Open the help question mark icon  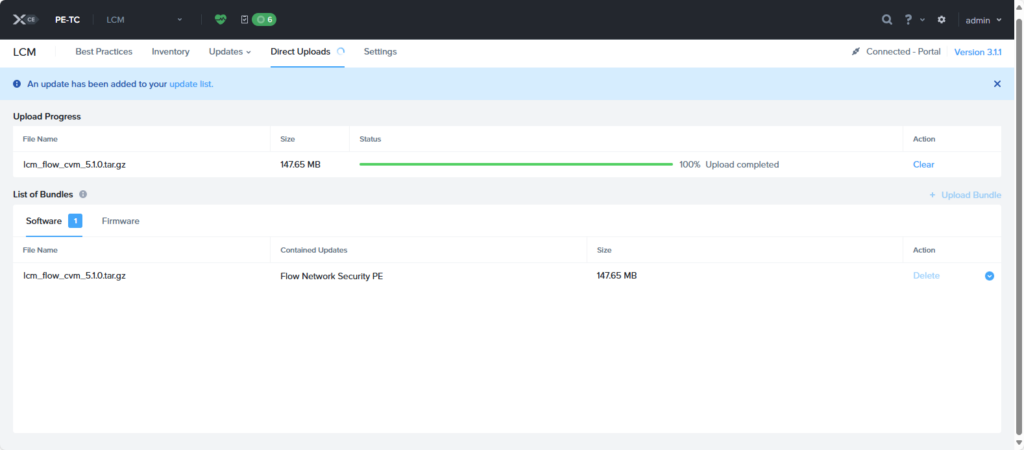pyautogui.click(x=908, y=20)
